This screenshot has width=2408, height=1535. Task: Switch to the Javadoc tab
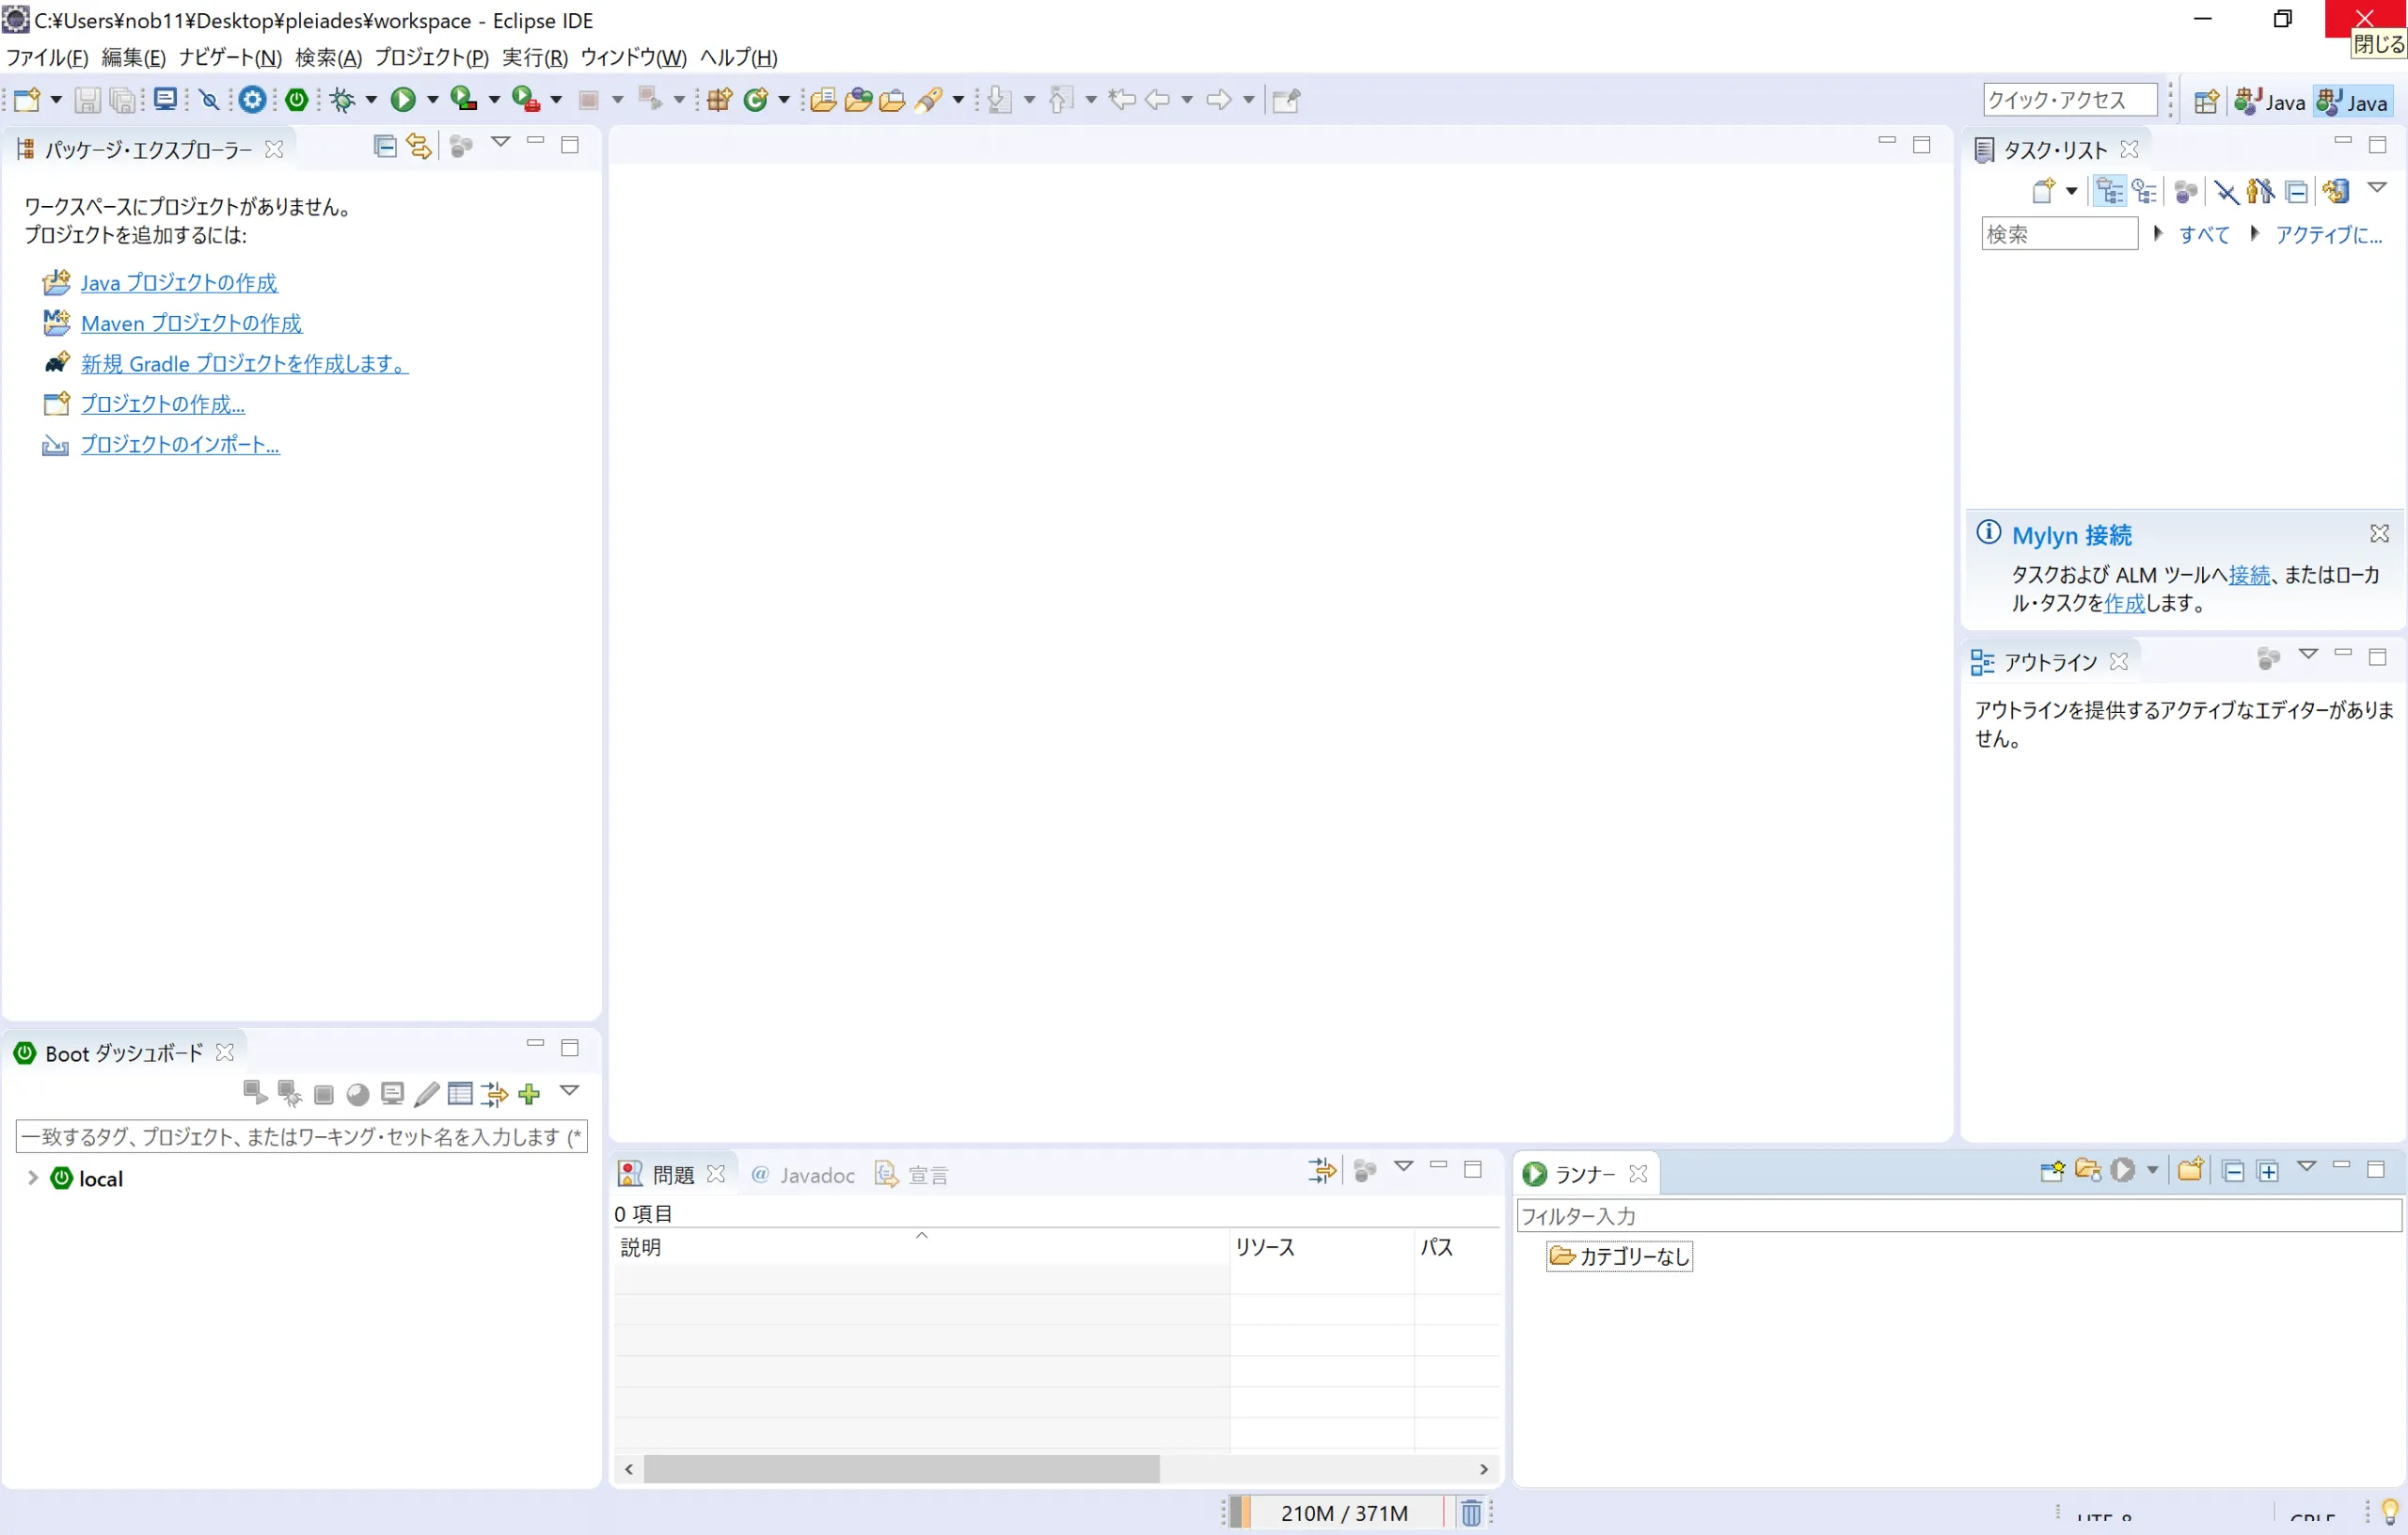click(x=804, y=1175)
